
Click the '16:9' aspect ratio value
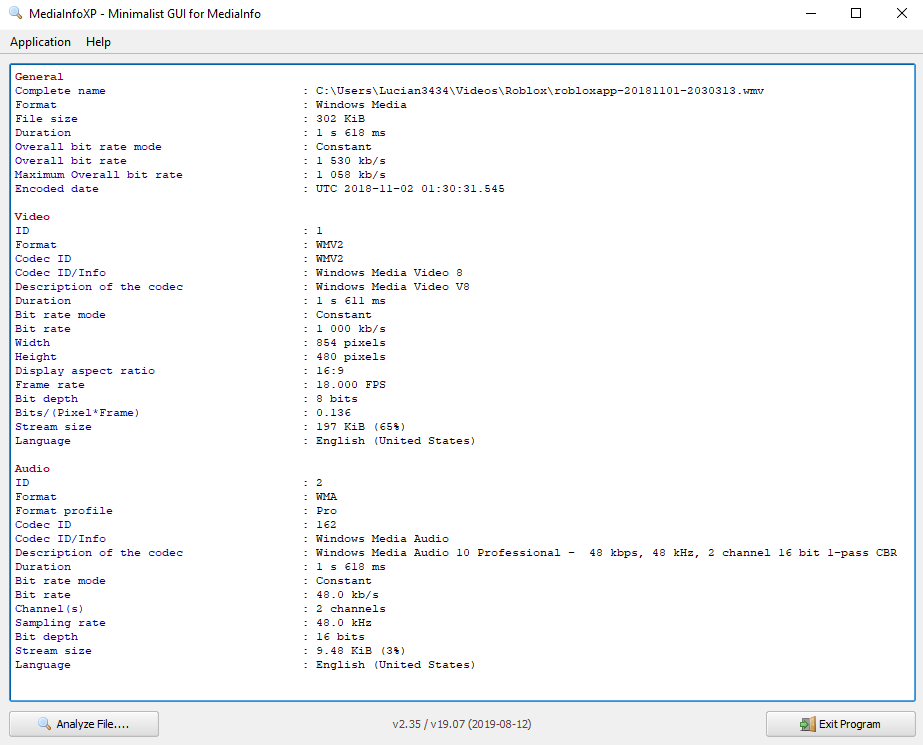click(x=330, y=371)
